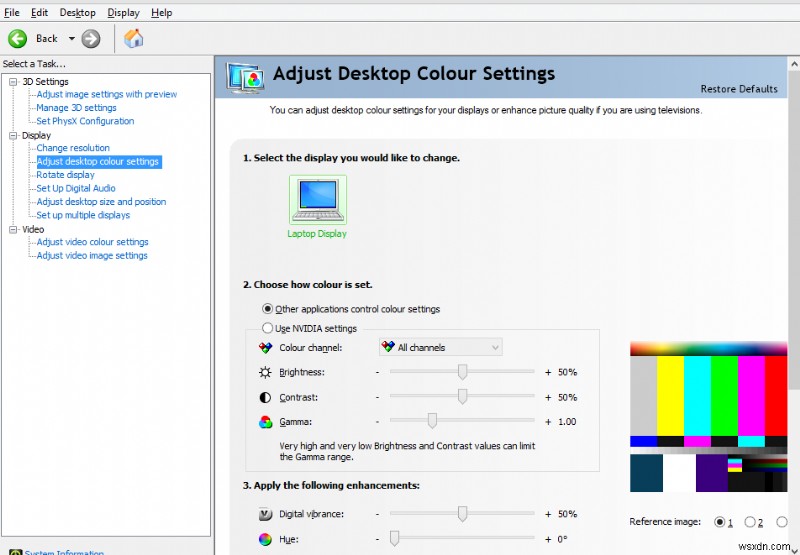
Task: Open Manage 3D settings
Action: [76, 108]
